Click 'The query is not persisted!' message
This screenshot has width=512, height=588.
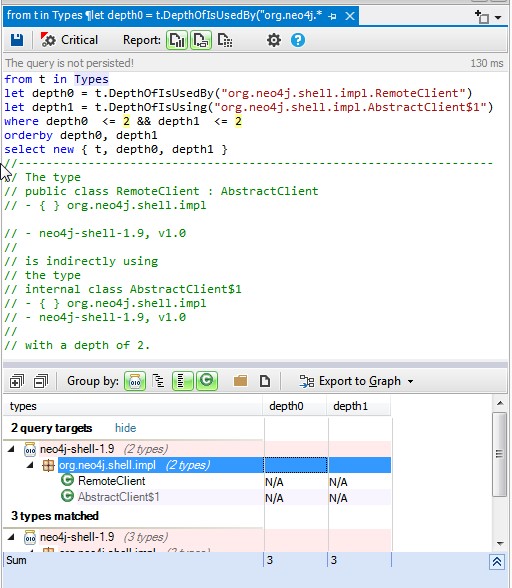click(69, 63)
